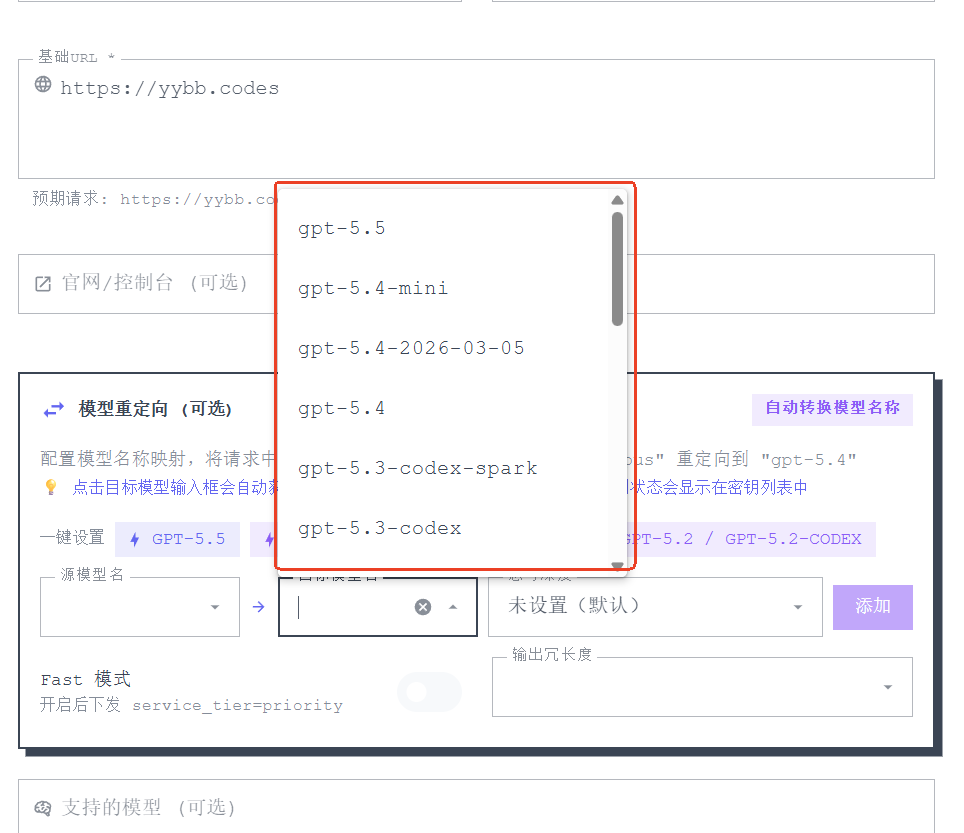Click the 预期请求 URL text
964x833 pixels.
click(154, 199)
